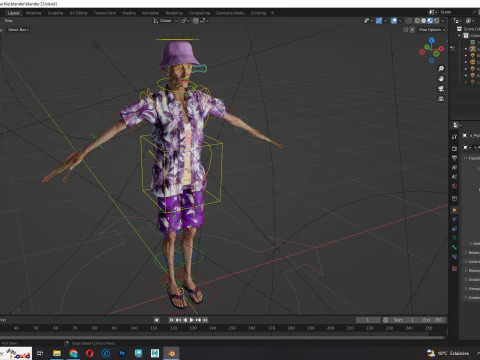Toggle viewport overlays display
480x360 pixels.
pyautogui.click(x=394, y=21)
